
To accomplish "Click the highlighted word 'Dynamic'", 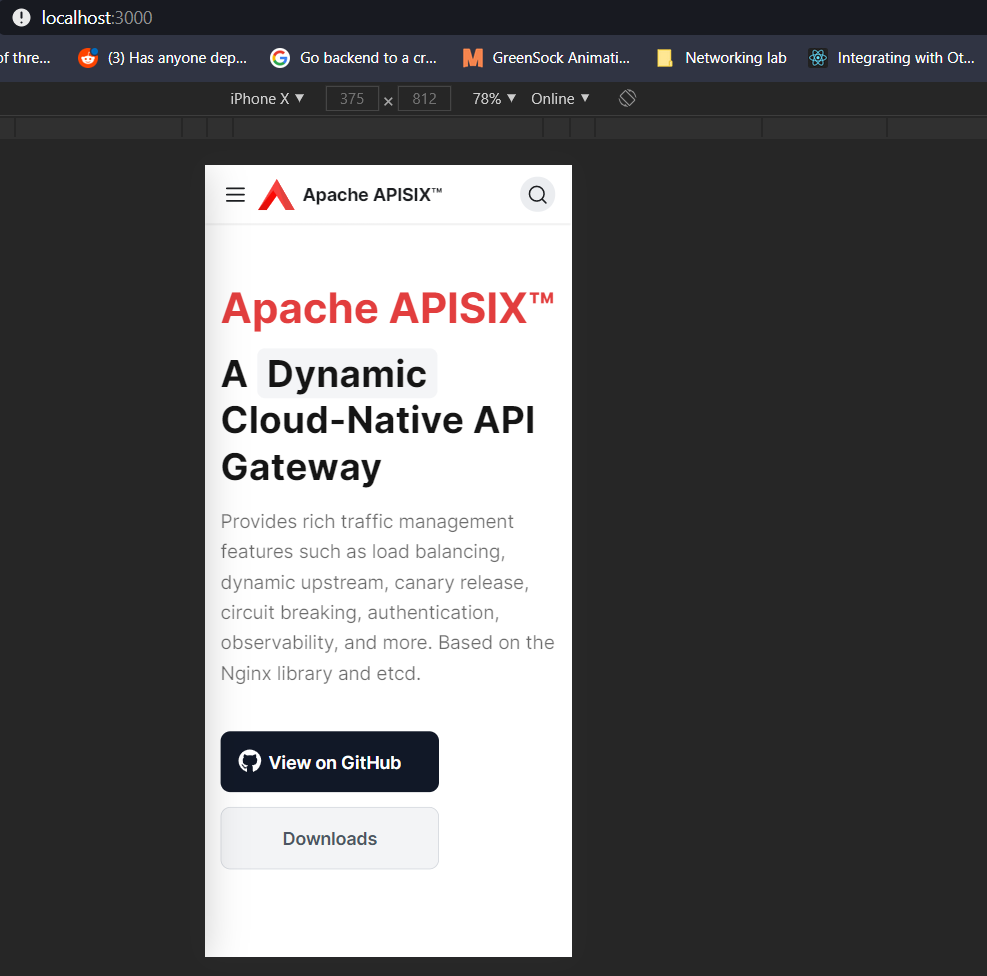I will tap(347, 374).
